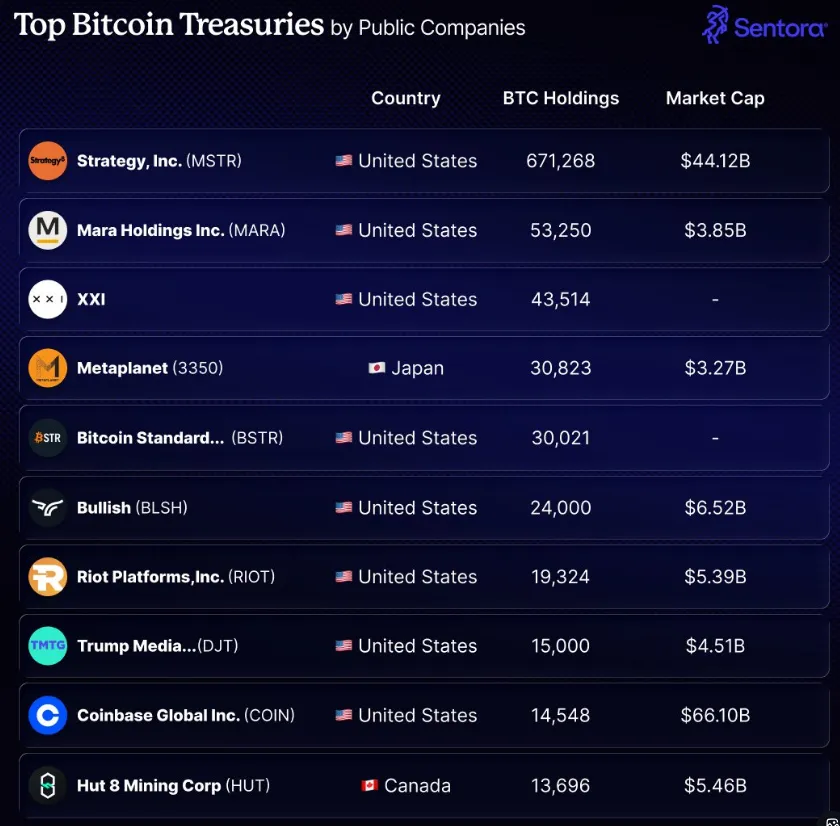Click the Coinbase blue C logo

pyautogui.click(x=48, y=716)
